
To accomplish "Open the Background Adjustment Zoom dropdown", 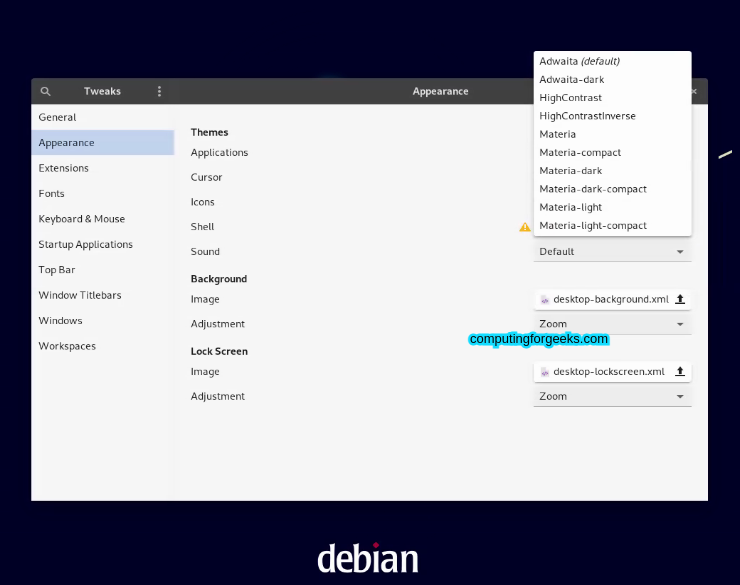I will (x=613, y=324).
